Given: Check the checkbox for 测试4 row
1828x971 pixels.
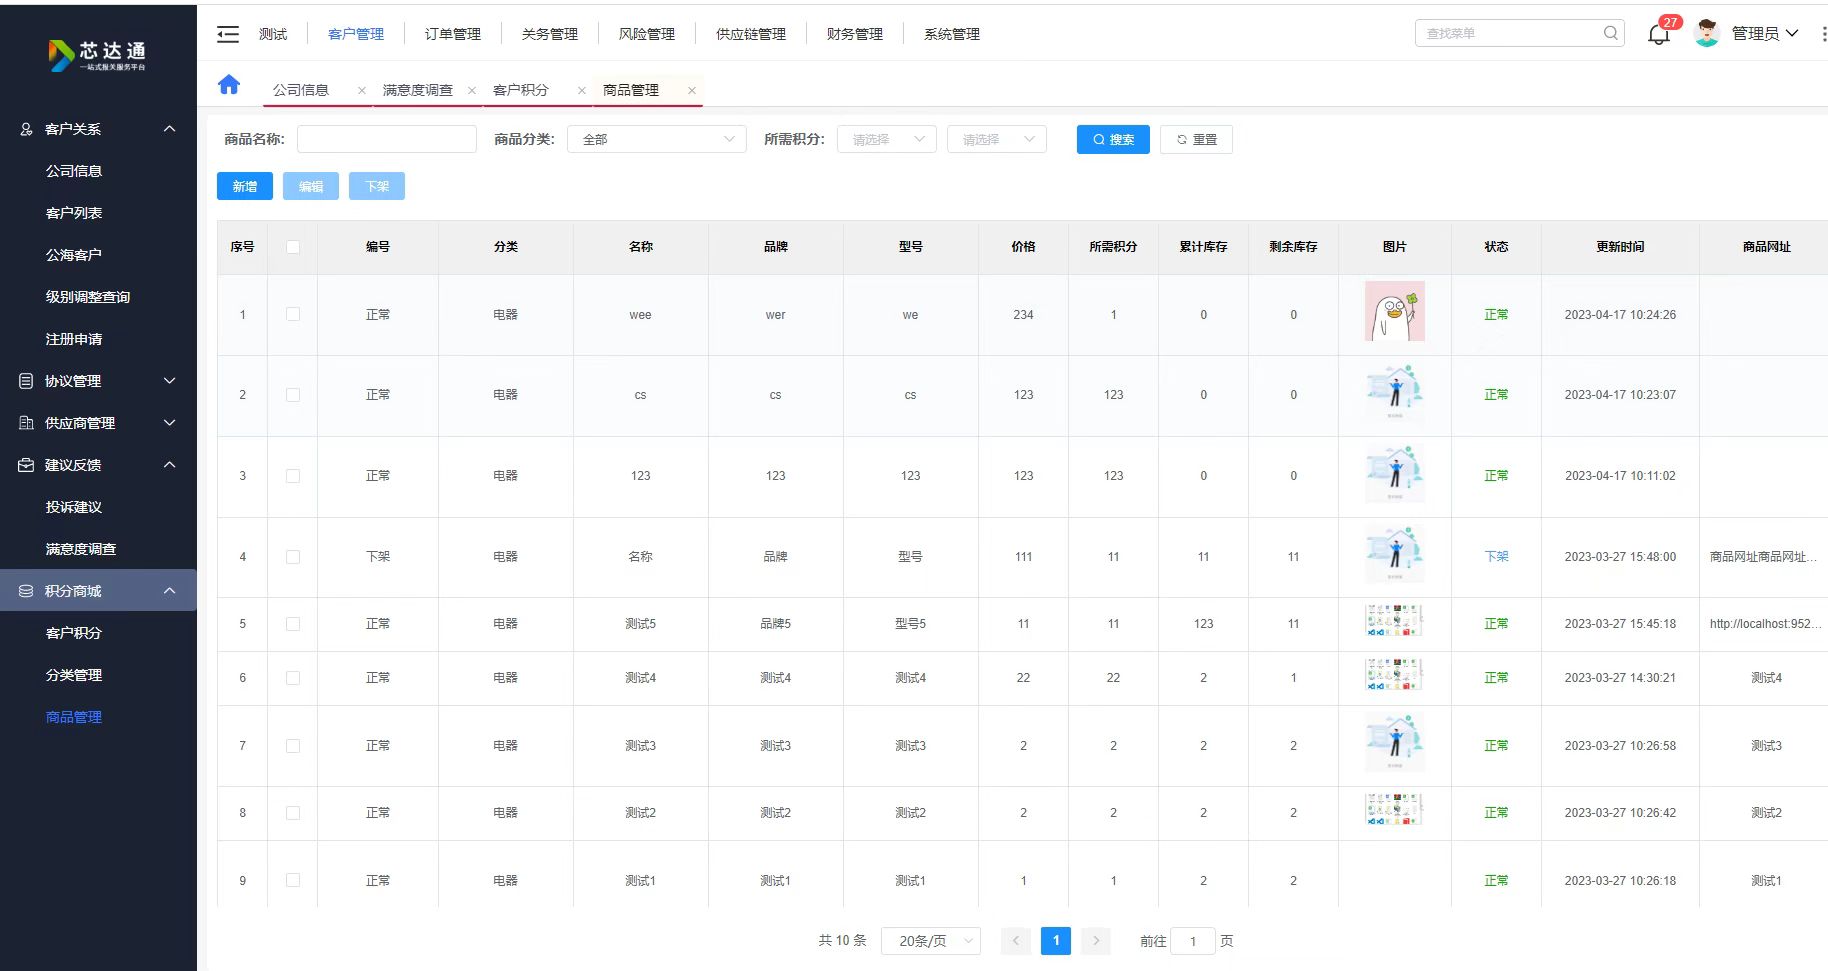Looking at the screenshot, I should click(293, 678).
